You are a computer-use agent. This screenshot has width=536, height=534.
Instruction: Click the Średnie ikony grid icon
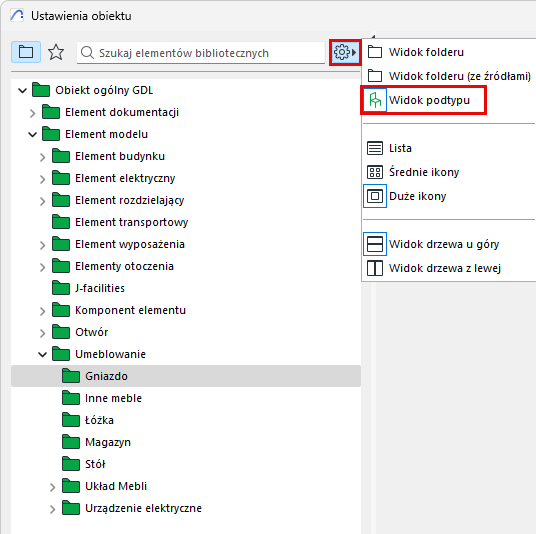pos(375,172)
